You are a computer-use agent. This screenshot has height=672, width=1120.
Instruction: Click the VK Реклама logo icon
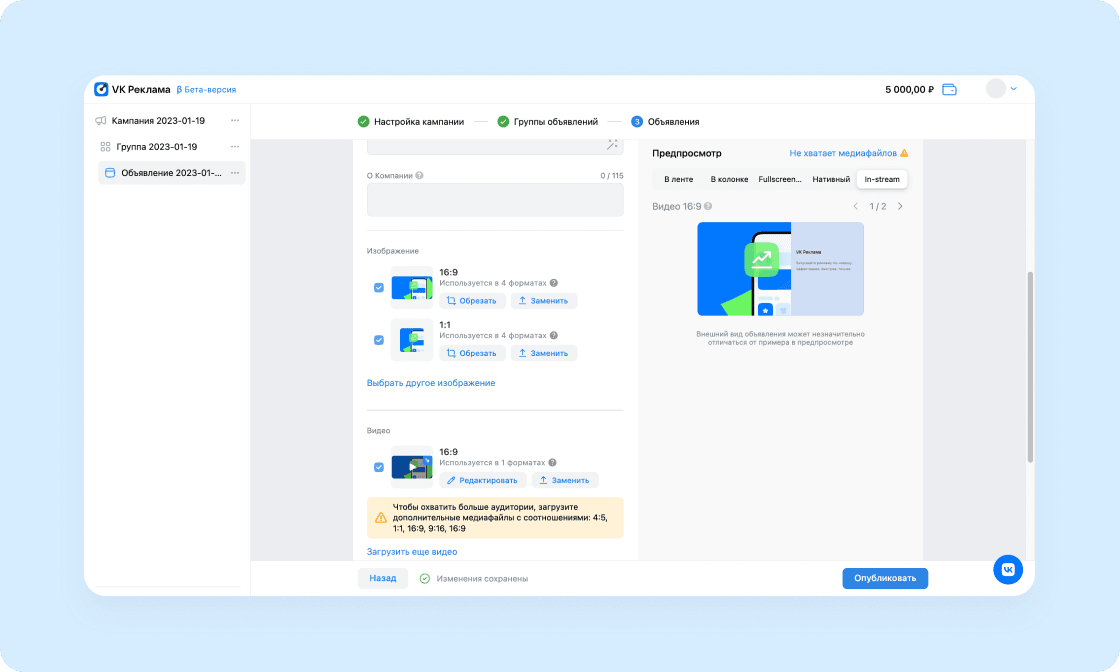tap(101, 89)
